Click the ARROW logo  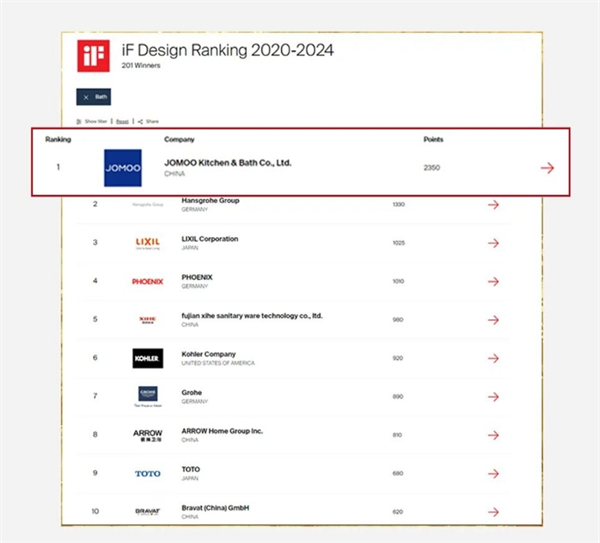pyautogui.click(x=148, y=435)
